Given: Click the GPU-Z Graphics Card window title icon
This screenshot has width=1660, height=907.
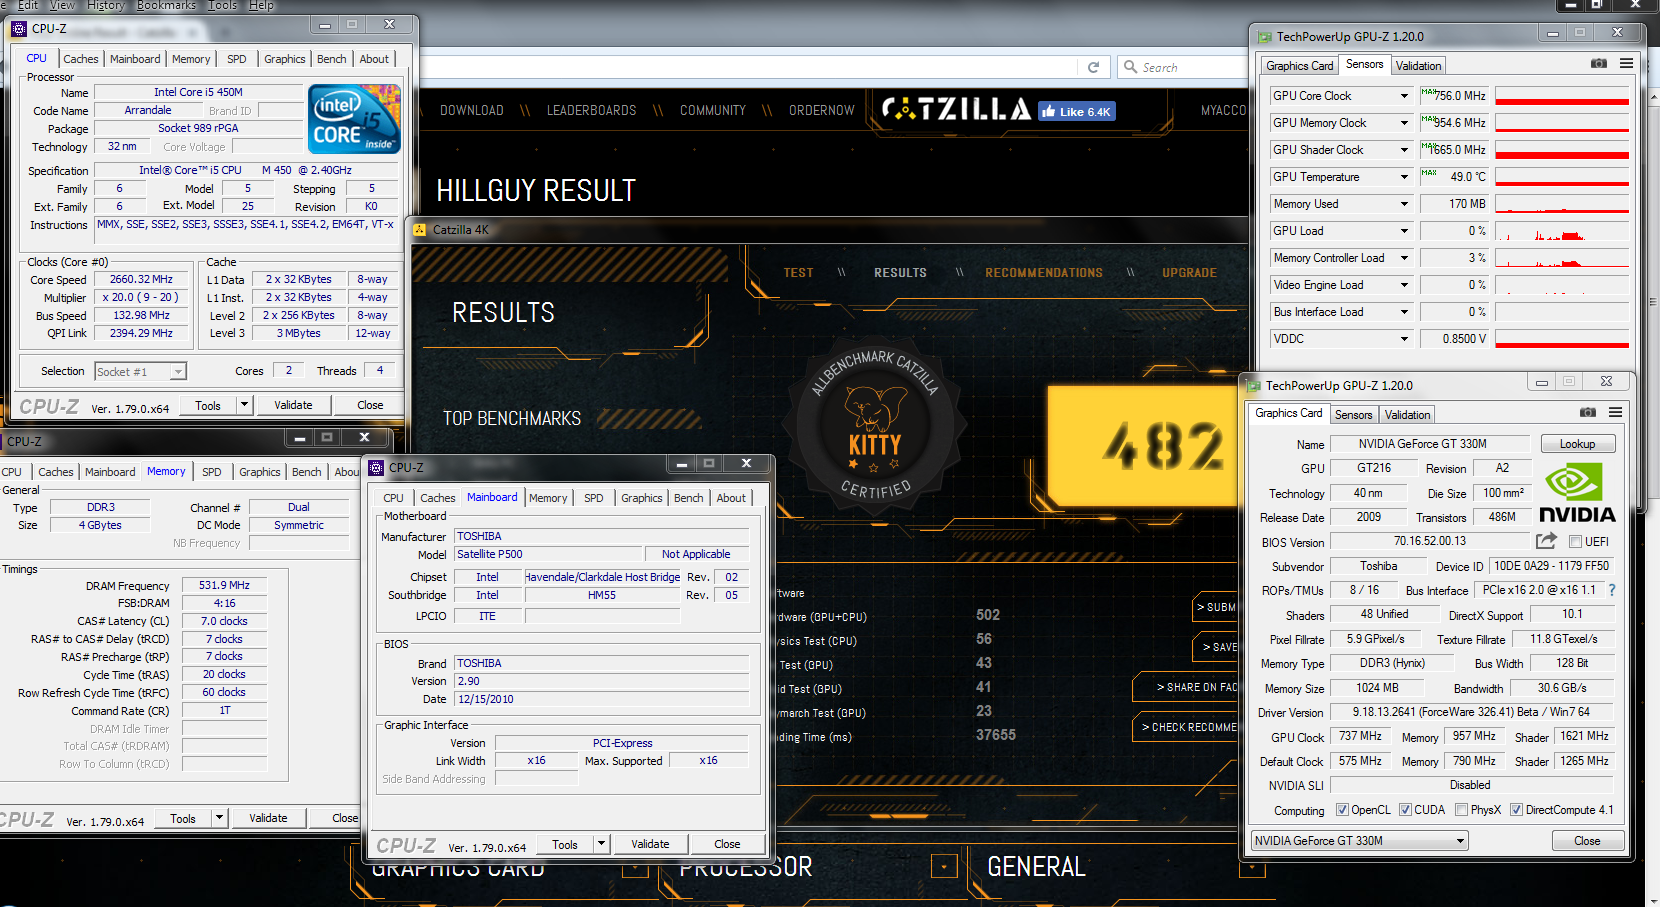Looking at the screenshot, I should [x=1254, y=386].
